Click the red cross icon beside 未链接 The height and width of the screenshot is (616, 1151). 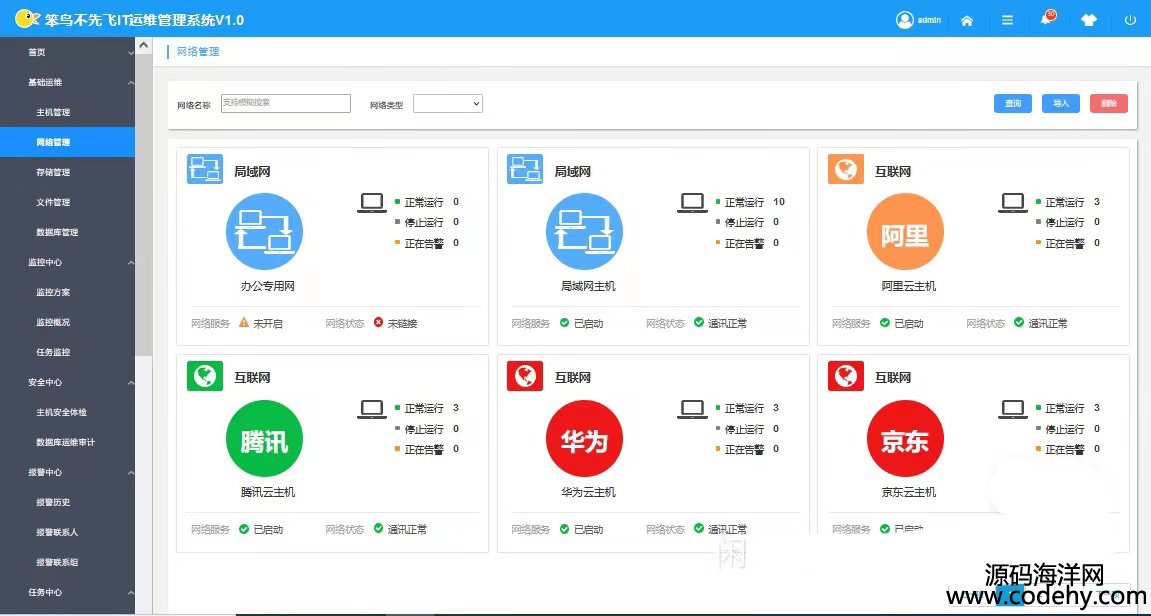click(x=378, y=322)
